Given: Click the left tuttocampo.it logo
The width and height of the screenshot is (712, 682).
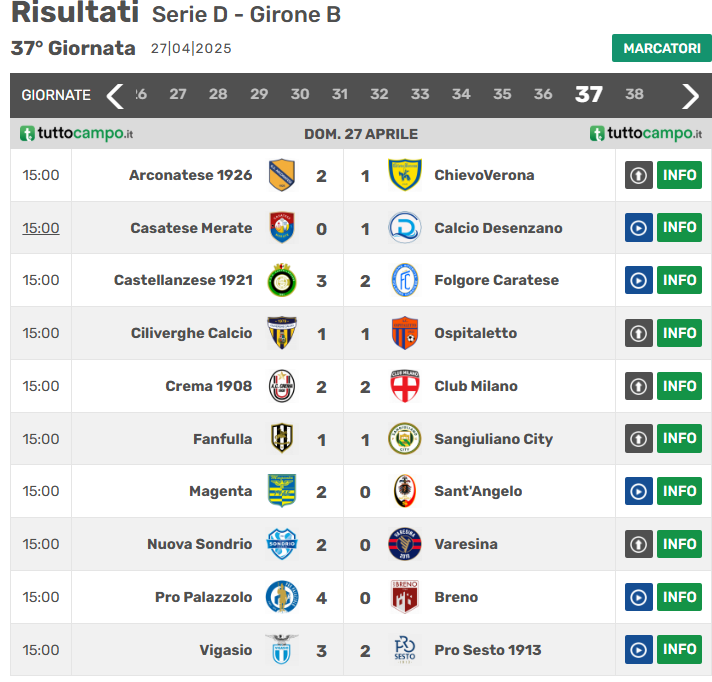Looking at the screenshot, I should [x=77, y=134].
